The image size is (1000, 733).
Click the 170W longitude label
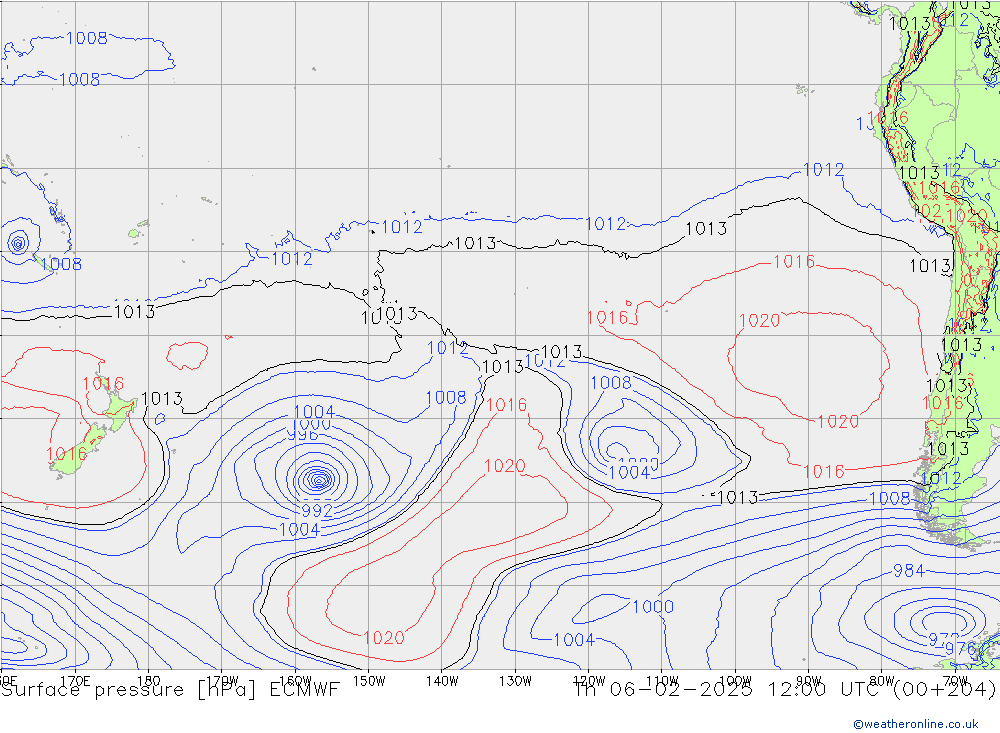click(222, 680)
